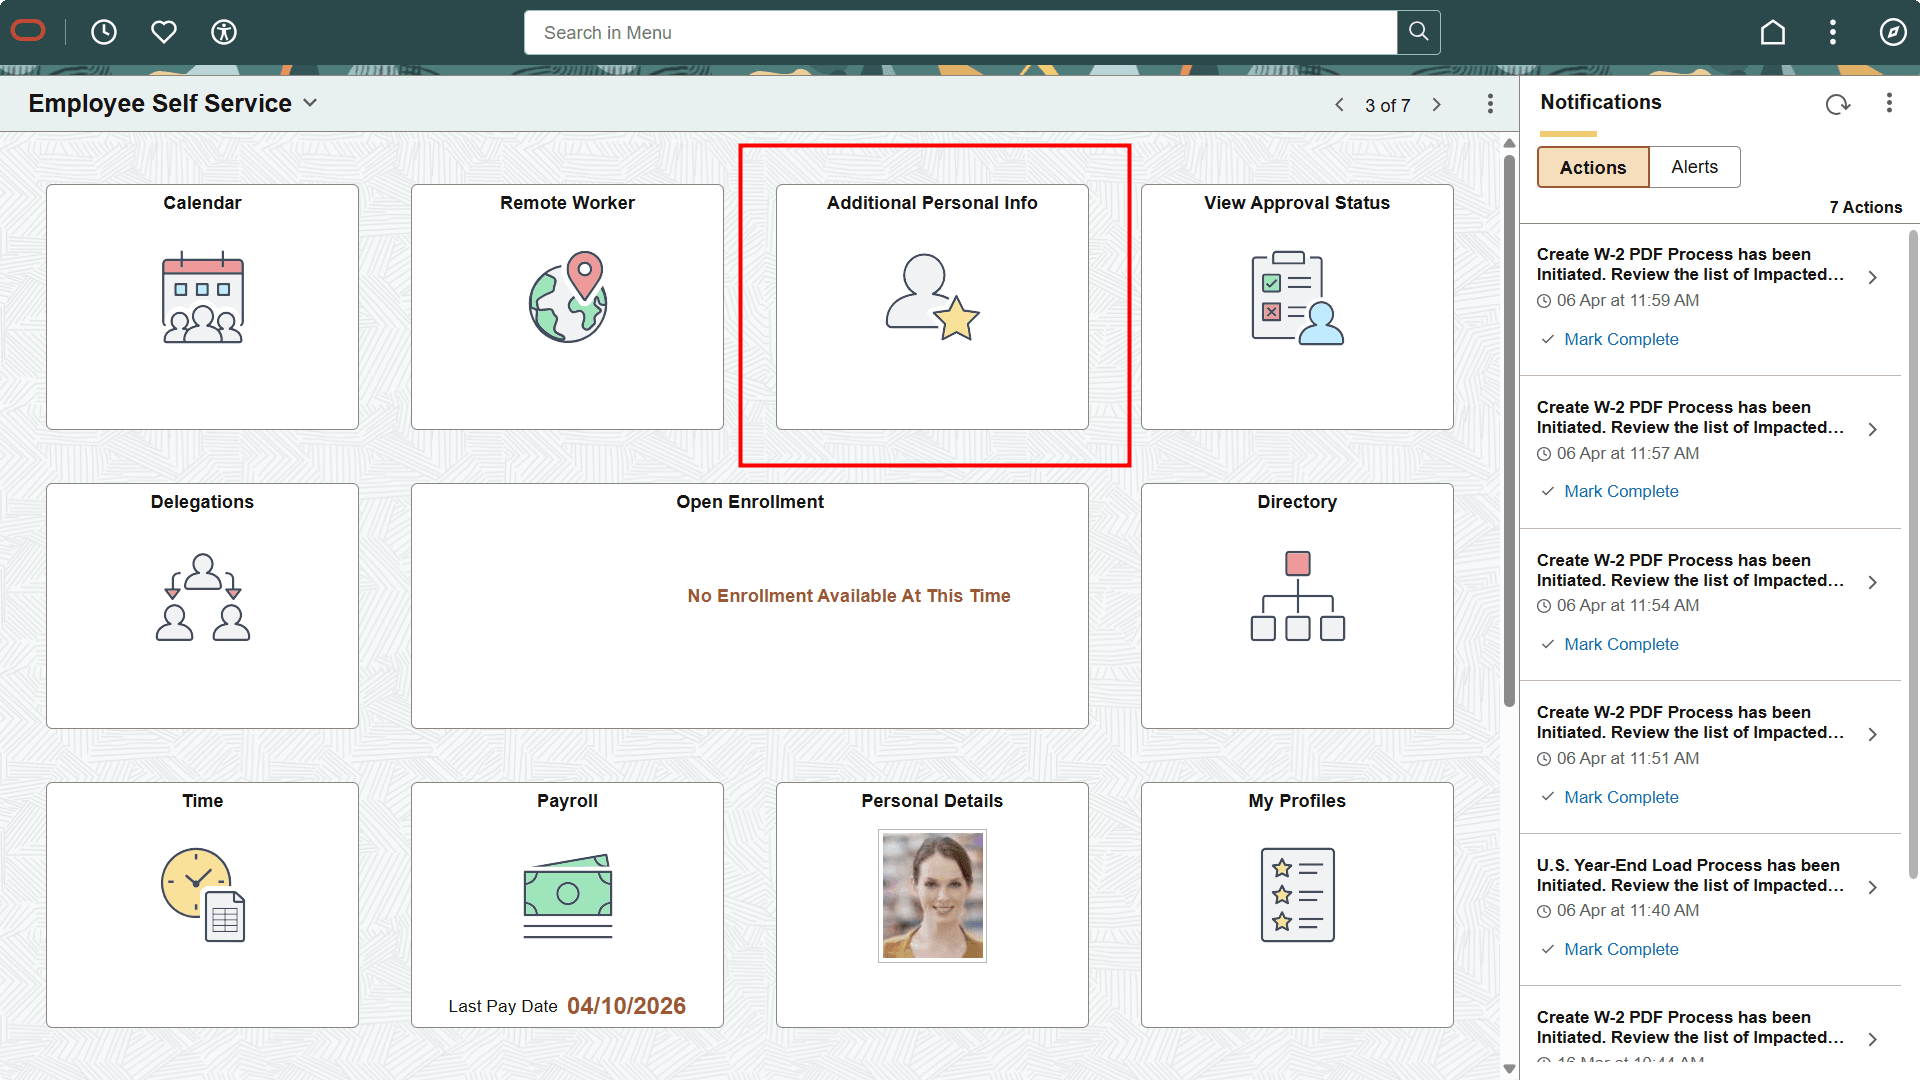Open Favorites heart icon
The height and width of the screenshot is (1080, 1920).
coord(164,32)
